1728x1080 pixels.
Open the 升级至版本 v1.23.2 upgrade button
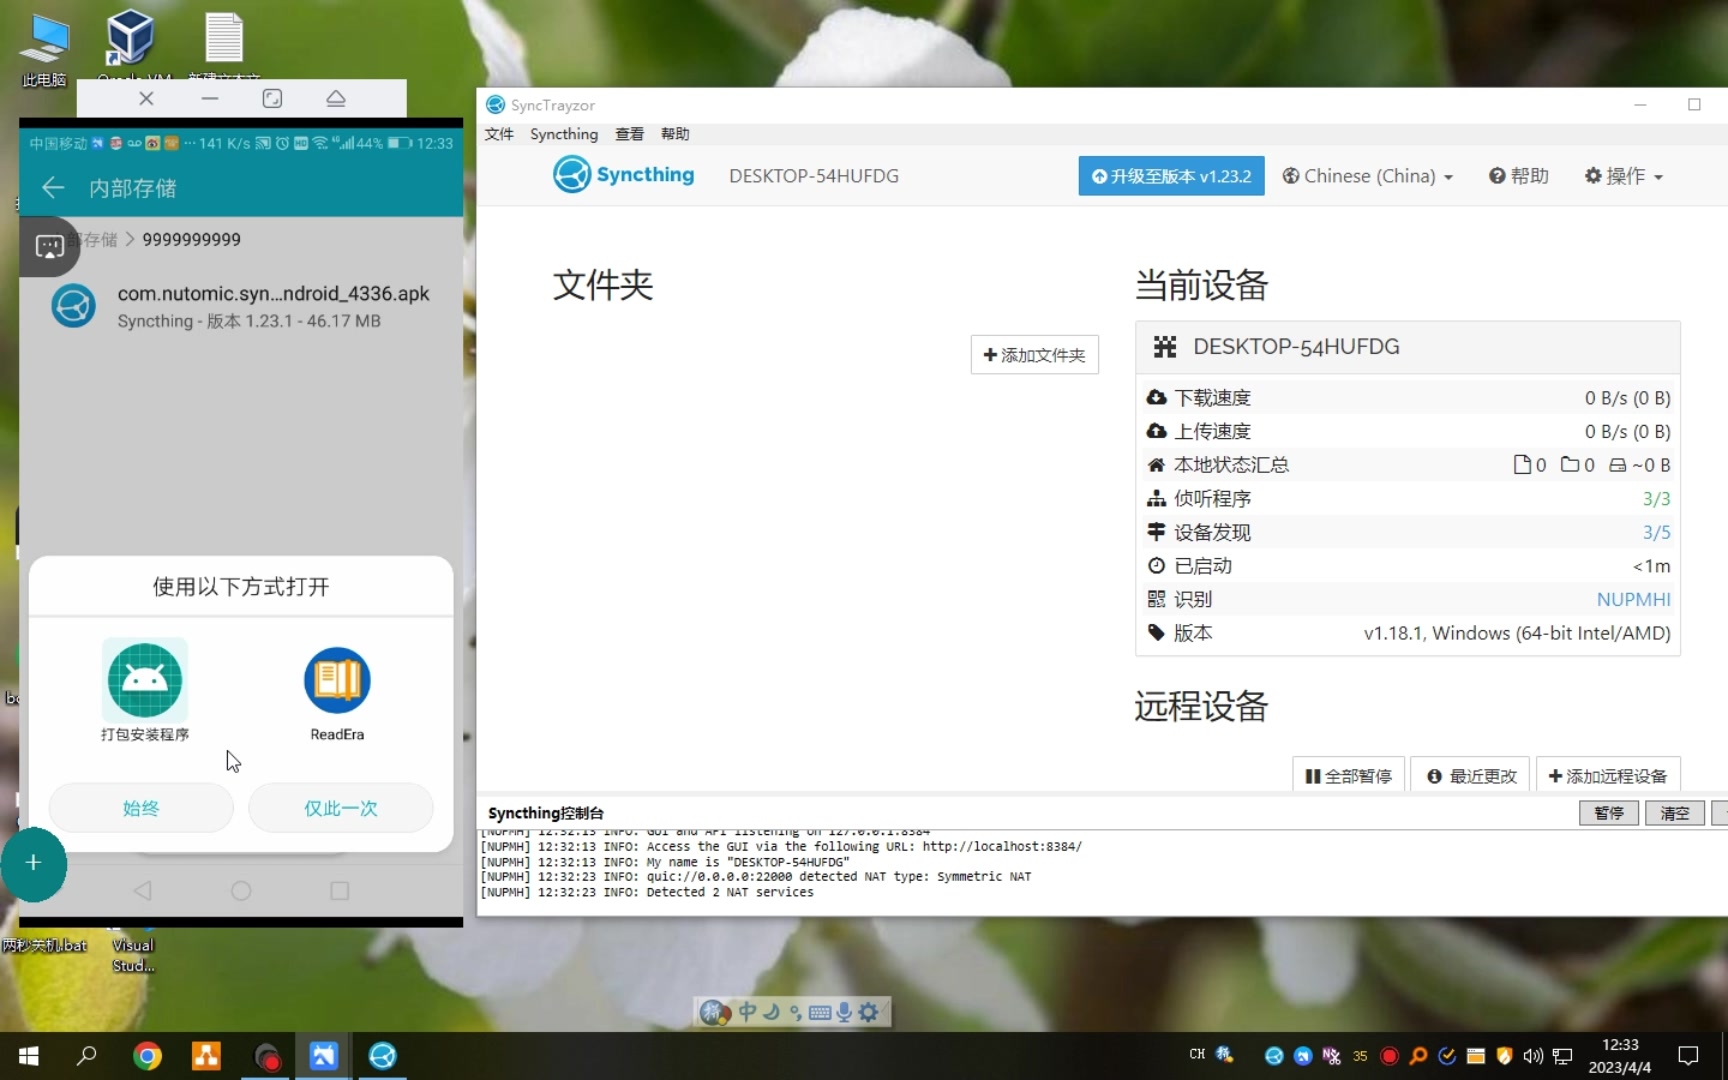[1171, 176]
